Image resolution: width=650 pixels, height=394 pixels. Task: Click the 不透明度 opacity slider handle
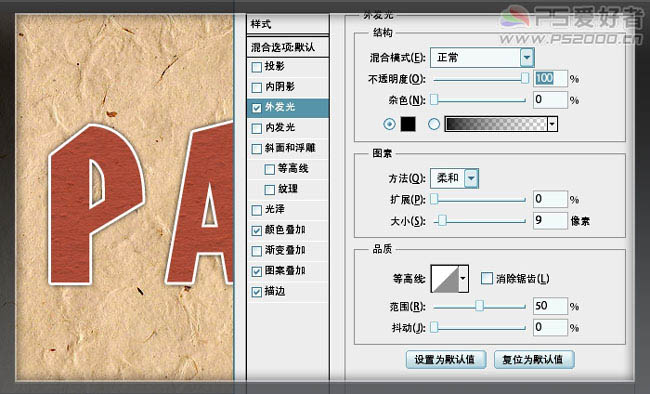(525, 78)
